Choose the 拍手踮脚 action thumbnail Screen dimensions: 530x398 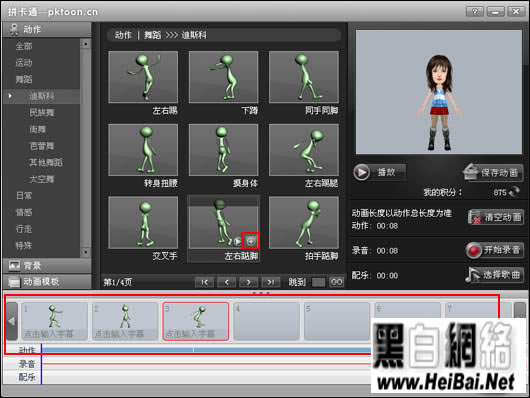[x=304, y=223]
